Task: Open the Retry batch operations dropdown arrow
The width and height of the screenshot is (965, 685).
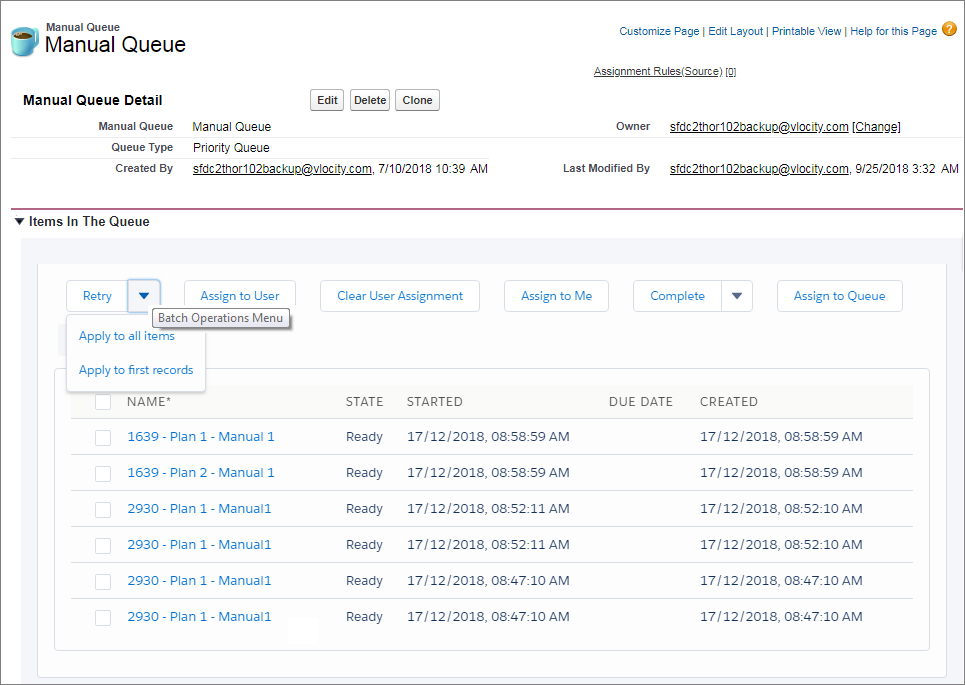Action: click(144, 296)
